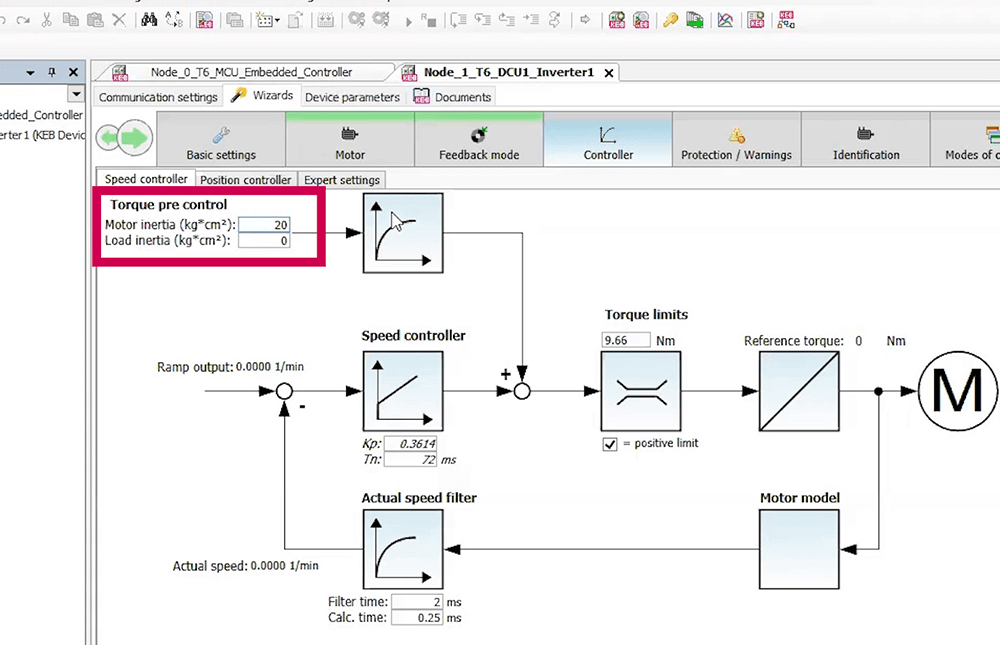Click the Tn value field

(x=411, y=459)
